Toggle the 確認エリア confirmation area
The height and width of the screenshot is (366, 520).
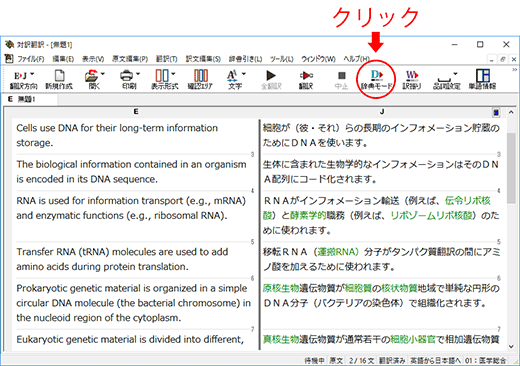coord(200,79)
